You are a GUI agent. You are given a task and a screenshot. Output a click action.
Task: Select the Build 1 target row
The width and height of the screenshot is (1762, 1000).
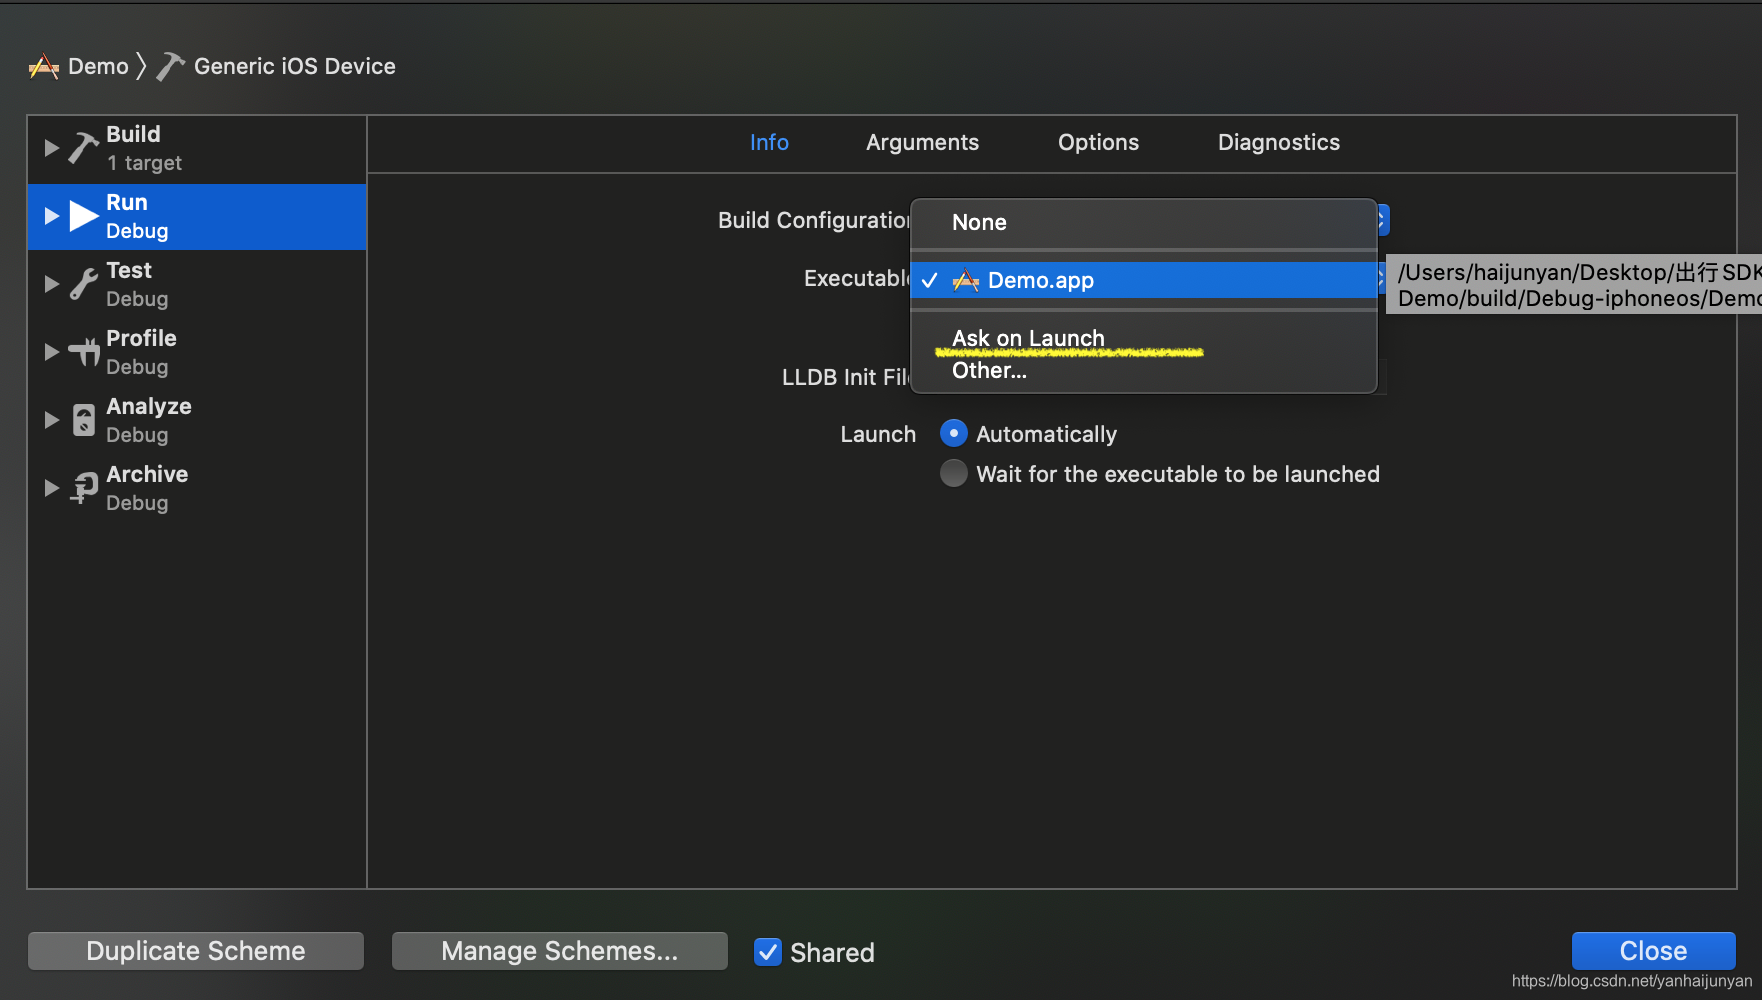pyautogui.click(x=197, y=149)
